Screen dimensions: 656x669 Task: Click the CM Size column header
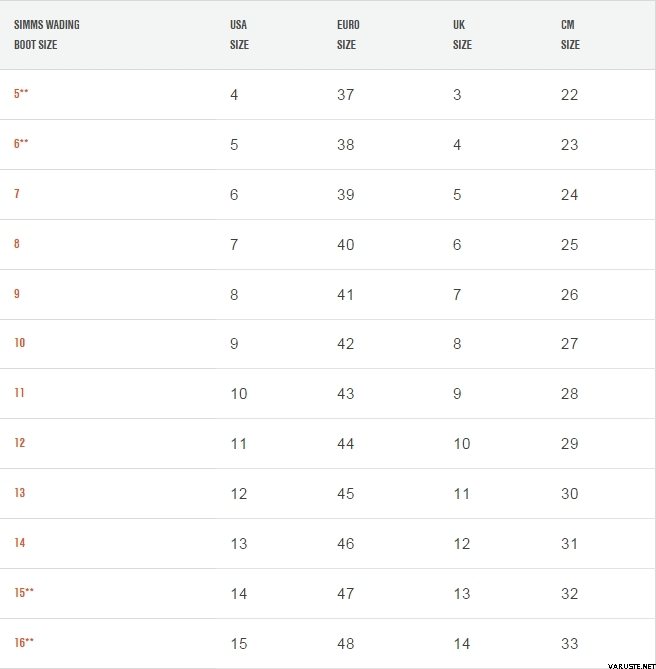tap(570, 35)
